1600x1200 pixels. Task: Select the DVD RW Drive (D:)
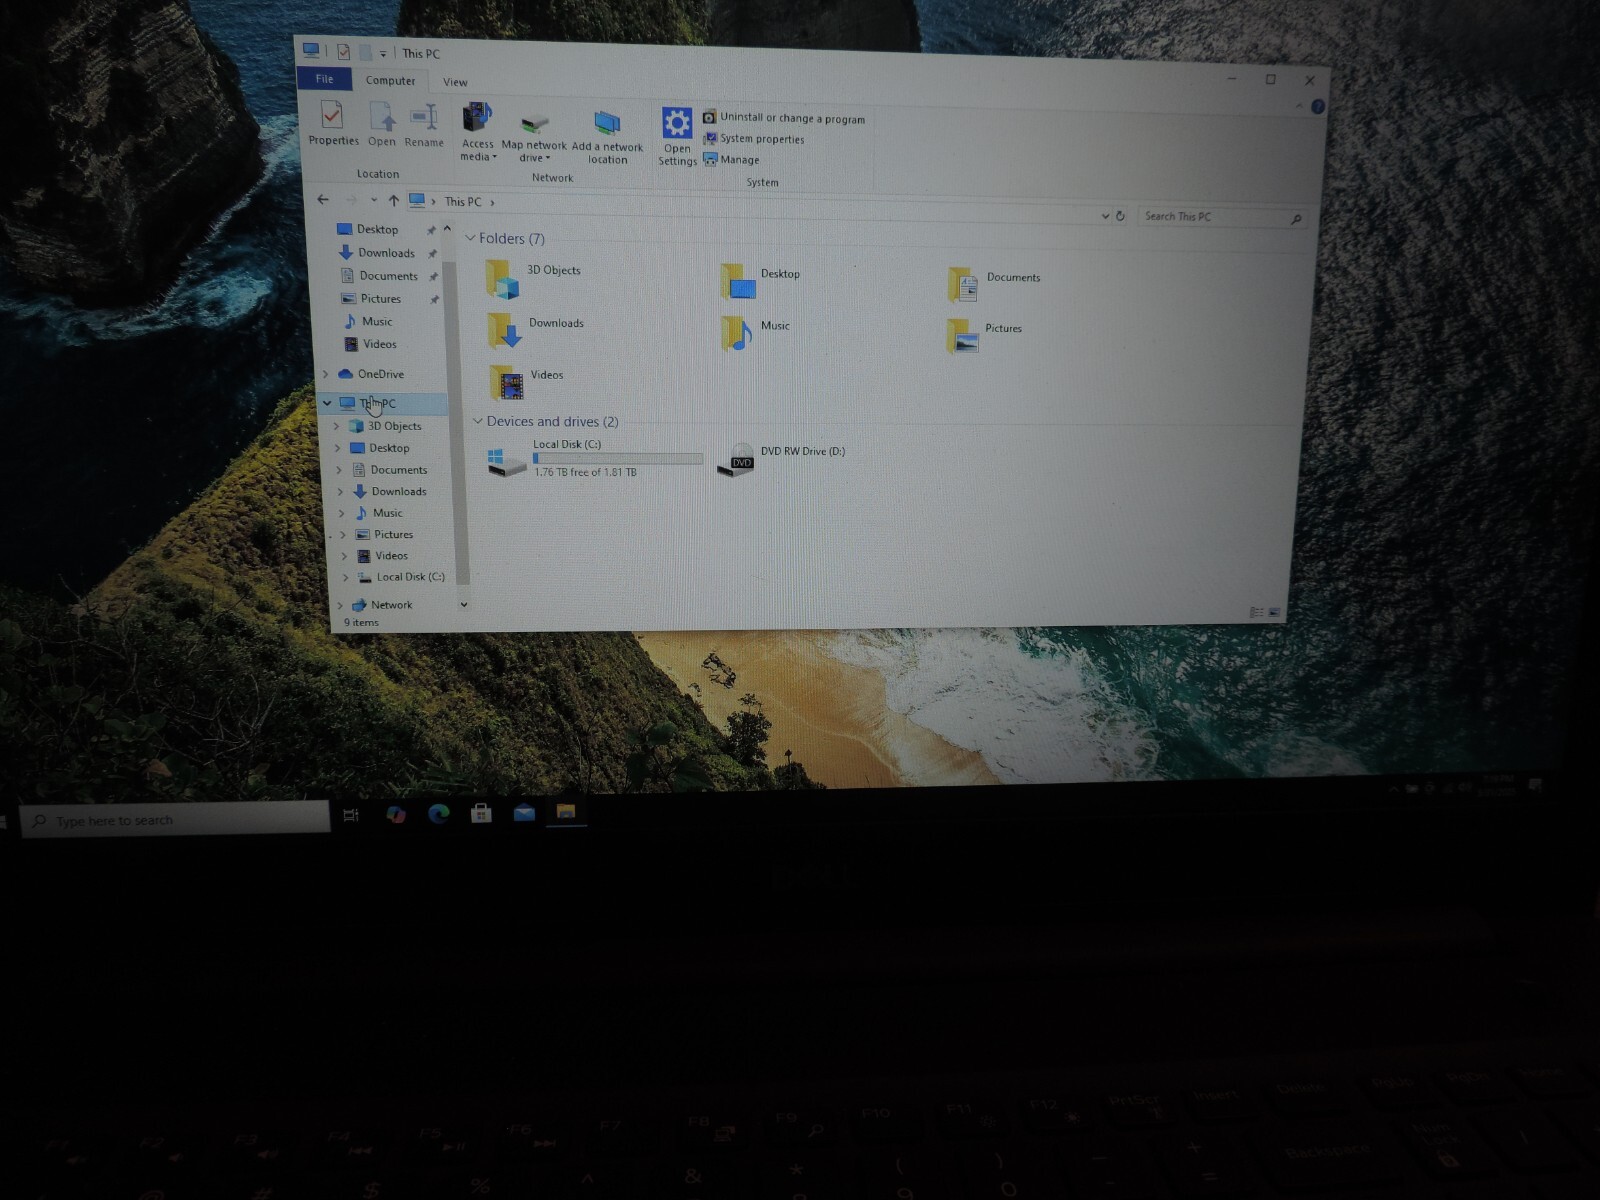[781, 459]
